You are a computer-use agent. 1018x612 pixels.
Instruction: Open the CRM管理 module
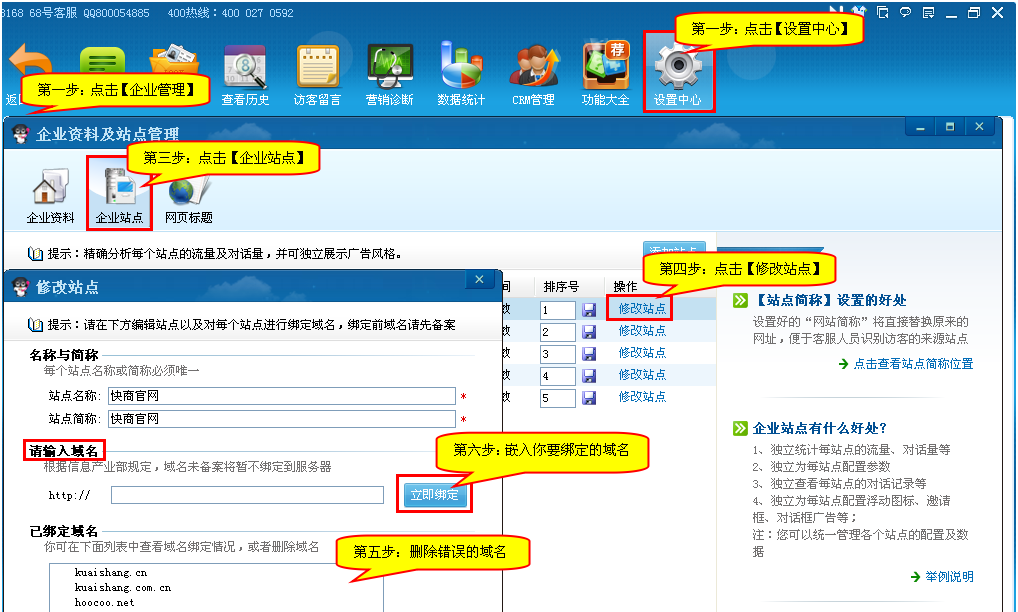coord(533,75)
